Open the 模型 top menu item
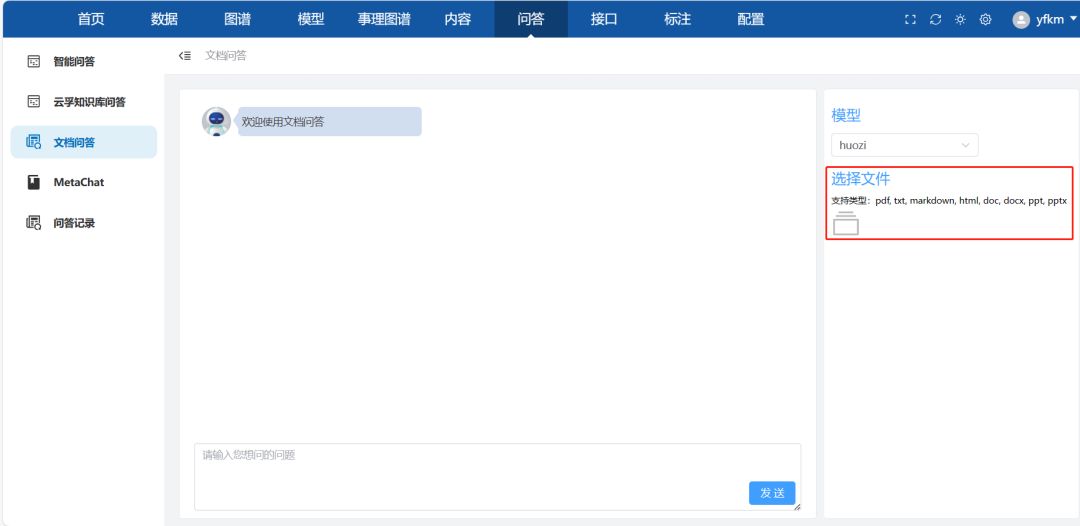The height and width of the screenshot is (526, 1080). tap(311, 19)
